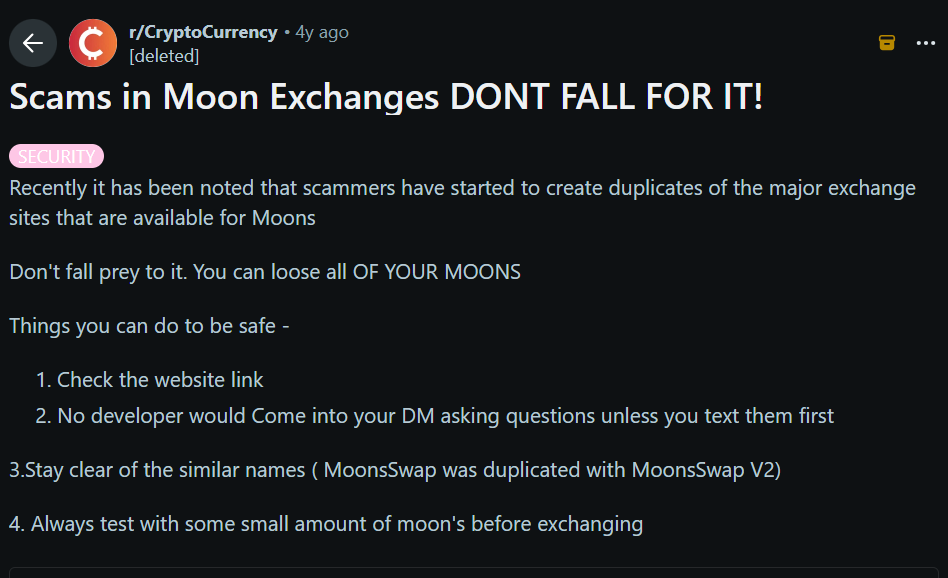
Task: Click the text "sites that are available for Moons"
Action: [162, 217]
